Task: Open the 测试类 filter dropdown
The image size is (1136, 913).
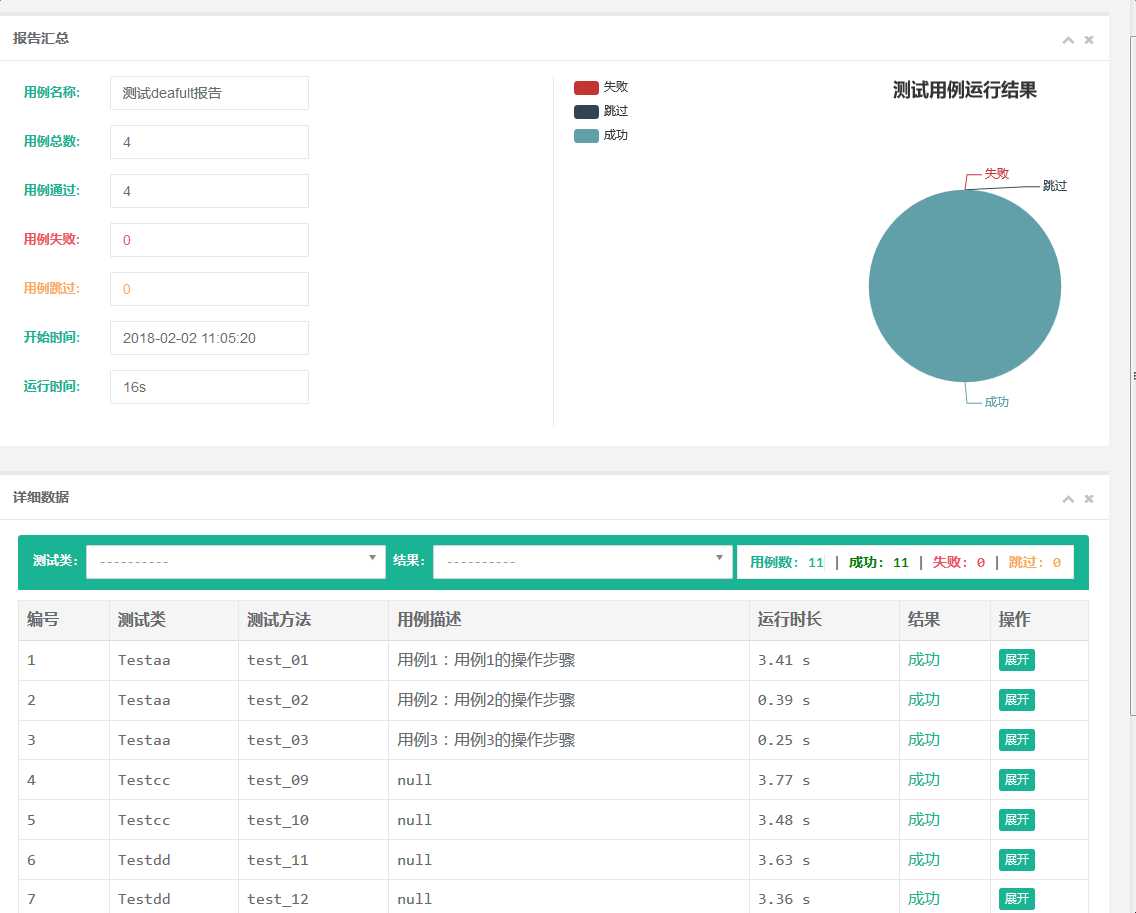Action: 235,562
